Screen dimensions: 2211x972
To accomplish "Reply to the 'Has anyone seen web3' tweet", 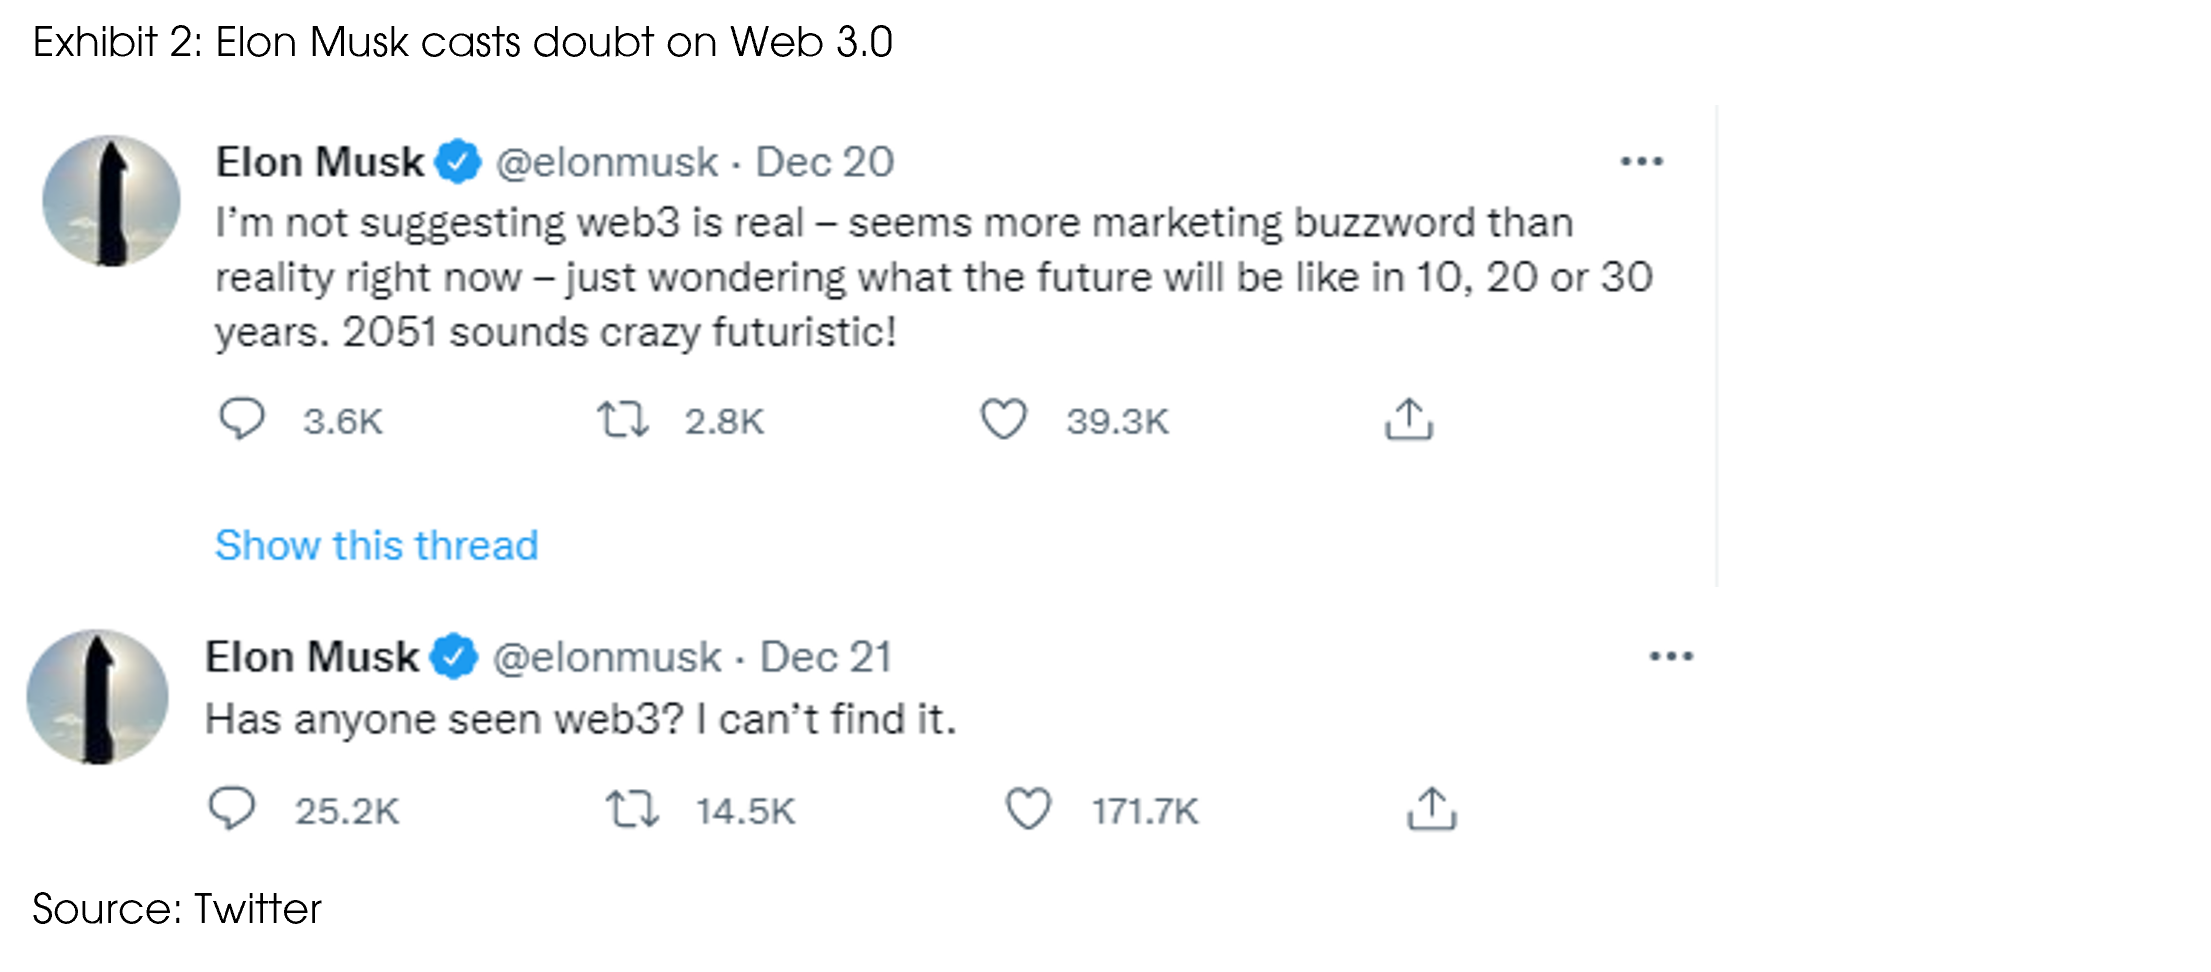I will (232, 808).
